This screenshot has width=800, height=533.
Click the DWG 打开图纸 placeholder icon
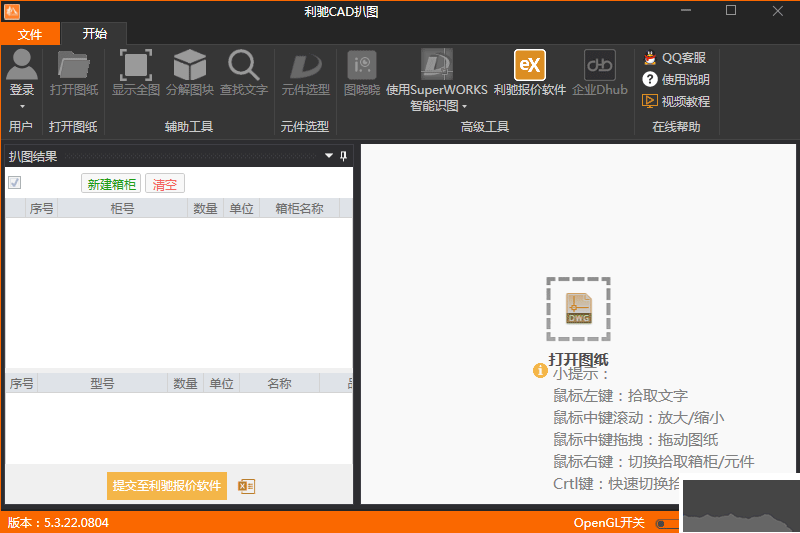point(578,309)
